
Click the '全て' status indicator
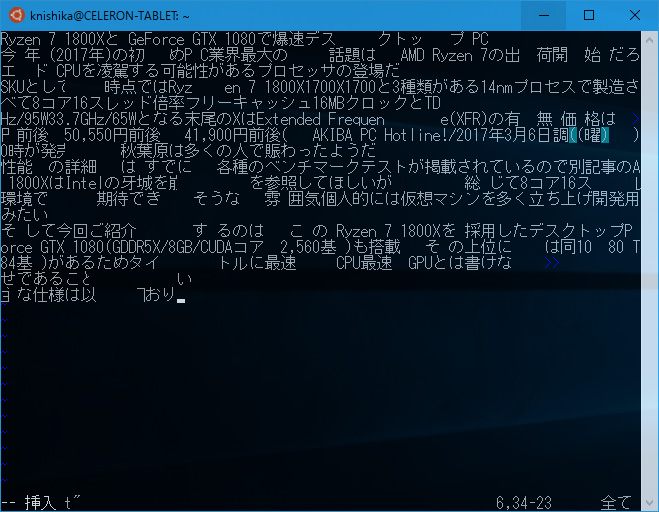(616, 503)
